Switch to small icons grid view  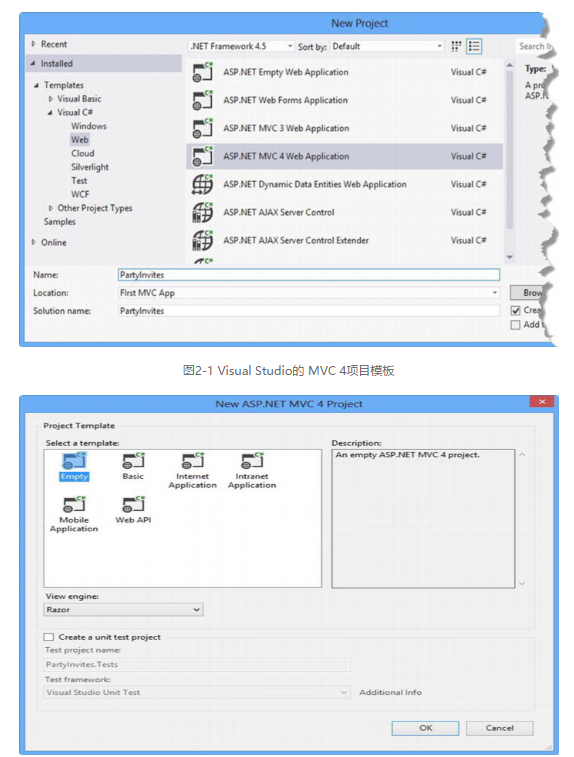click(x=456, y=46)
